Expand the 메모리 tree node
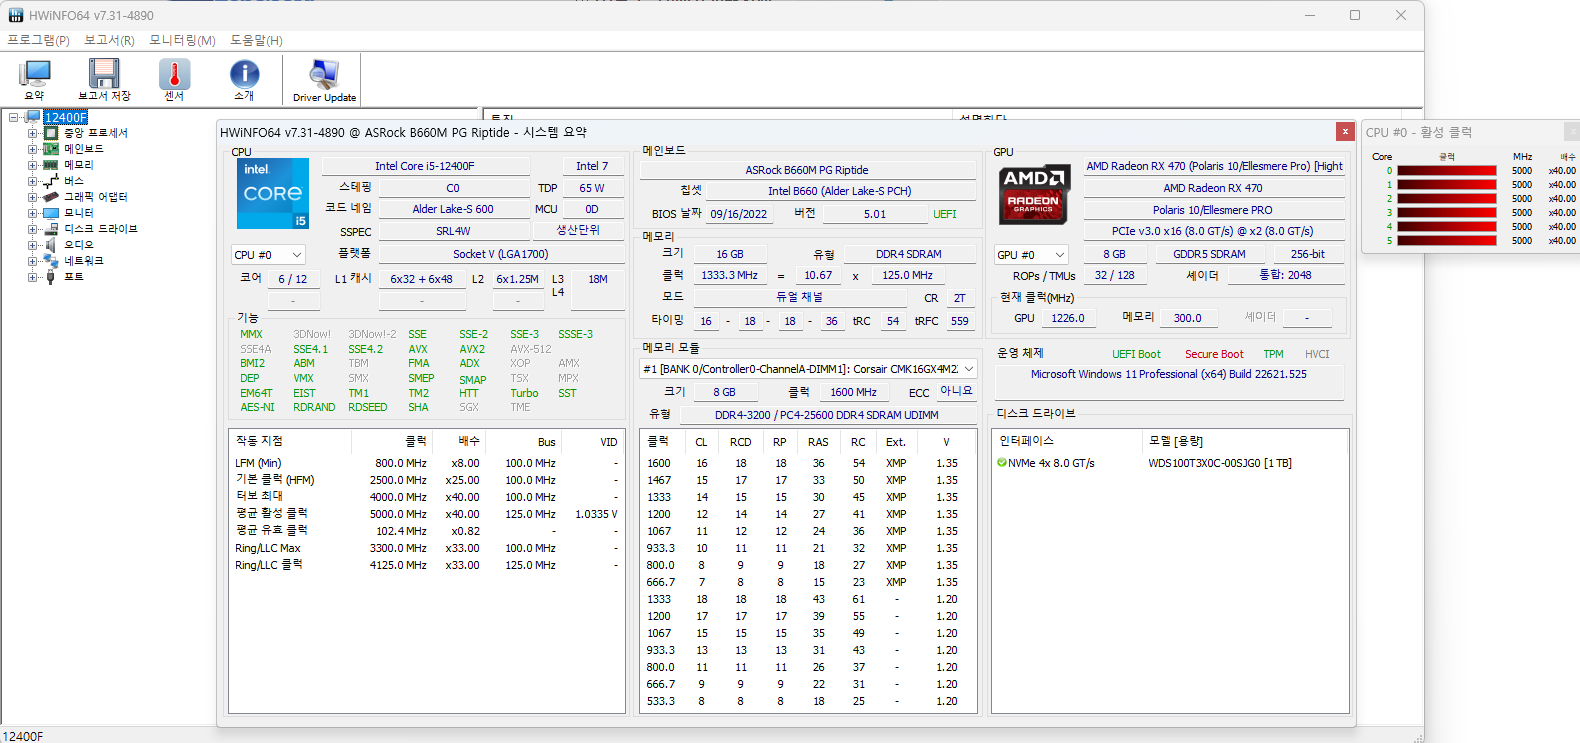 33,165
